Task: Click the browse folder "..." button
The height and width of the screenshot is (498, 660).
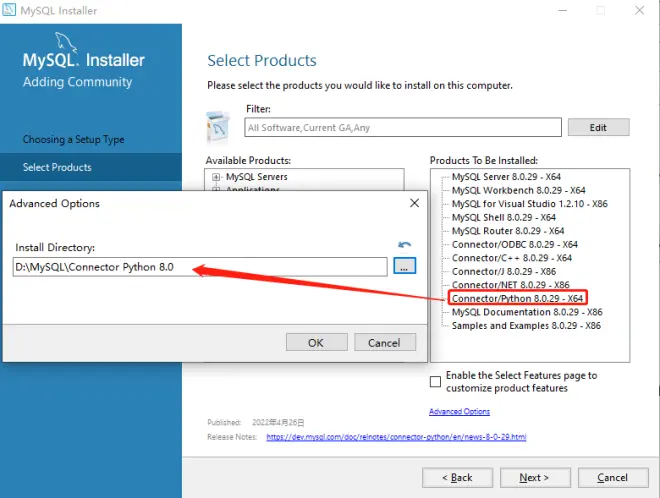Action: [x=405, y=266]
